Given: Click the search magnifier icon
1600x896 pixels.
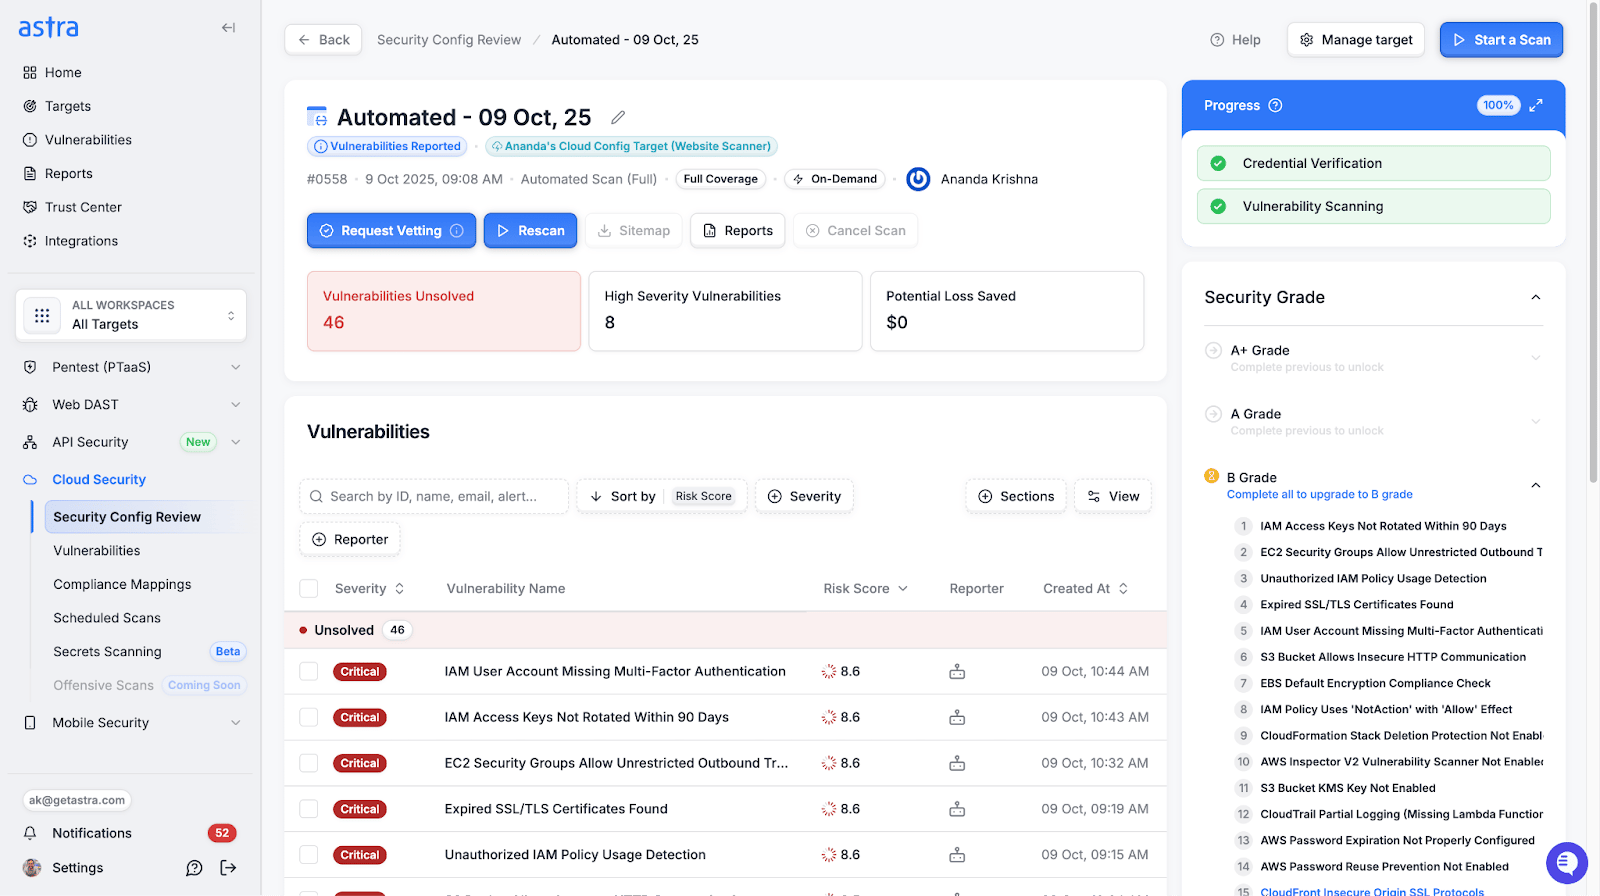Looking at the screenshot, I should point(316,497).
